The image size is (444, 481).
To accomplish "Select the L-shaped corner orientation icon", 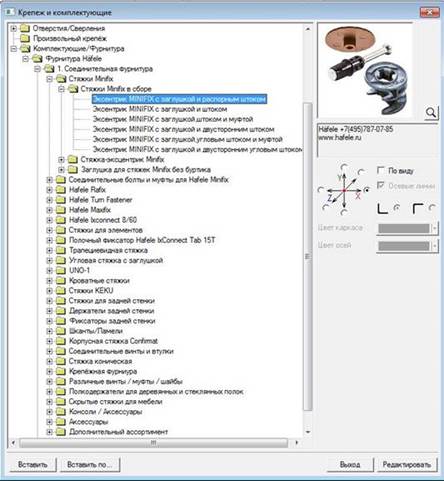I will [382, 209].
